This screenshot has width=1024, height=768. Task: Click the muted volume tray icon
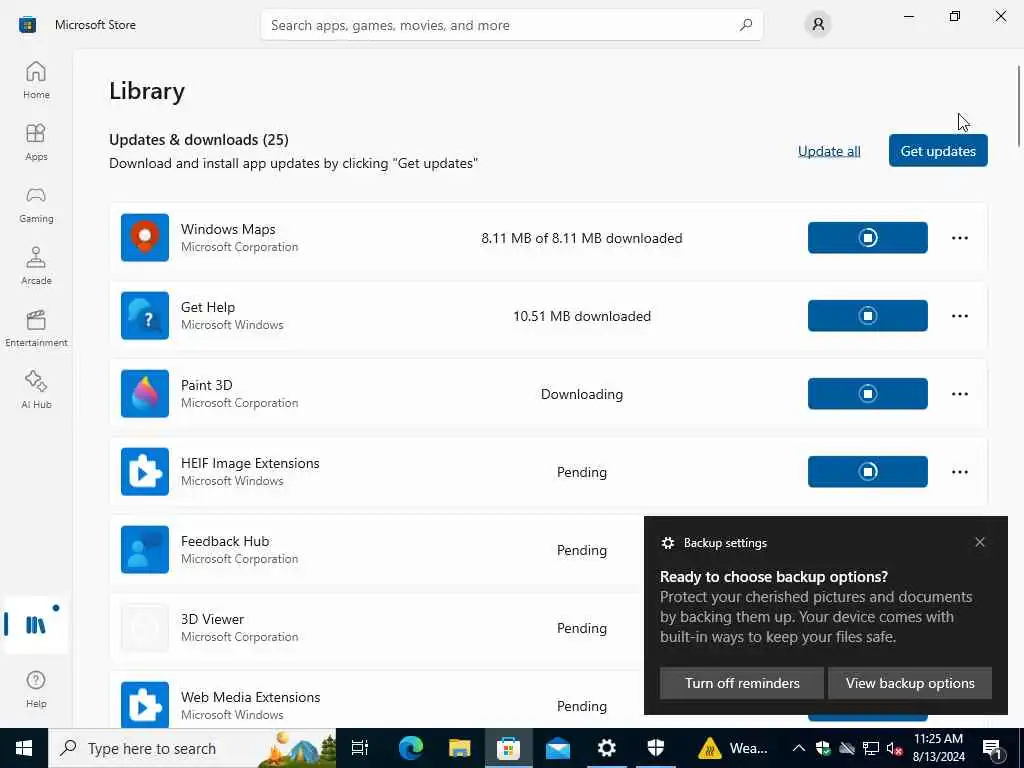point(895,748)
